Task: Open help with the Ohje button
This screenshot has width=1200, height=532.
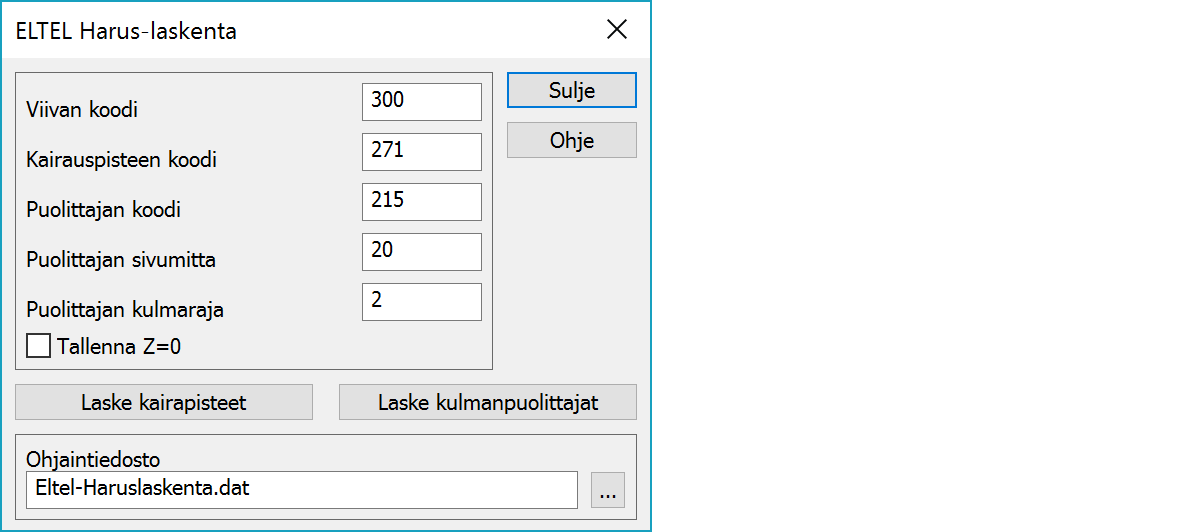Action: pos(571,140)
